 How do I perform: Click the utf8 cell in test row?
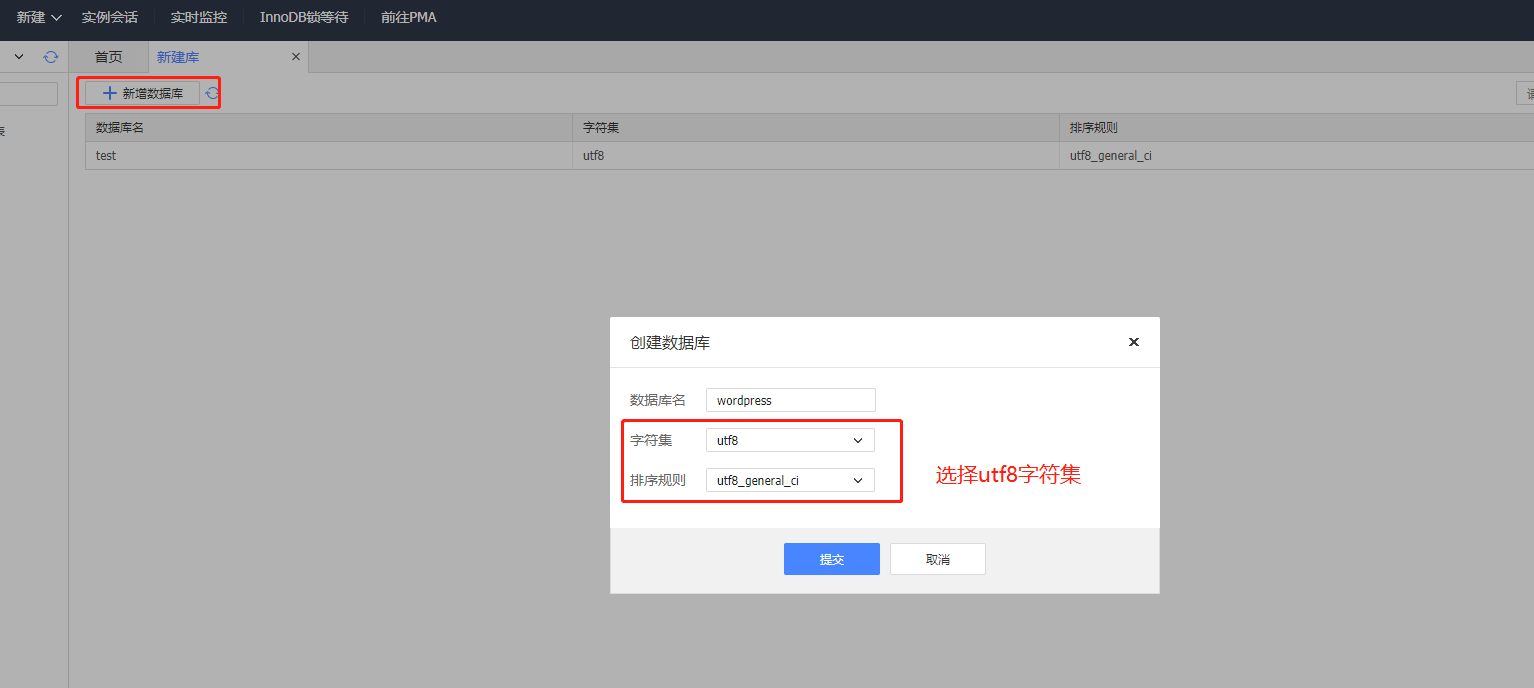[x=816, y=156]
